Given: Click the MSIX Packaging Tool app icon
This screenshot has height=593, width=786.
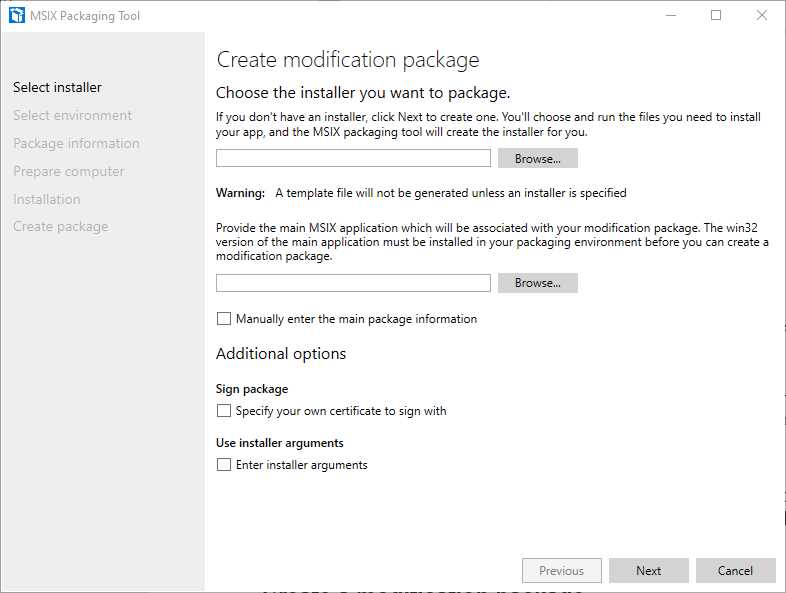Looking at the screenshot, I should [x=17, y=15].
